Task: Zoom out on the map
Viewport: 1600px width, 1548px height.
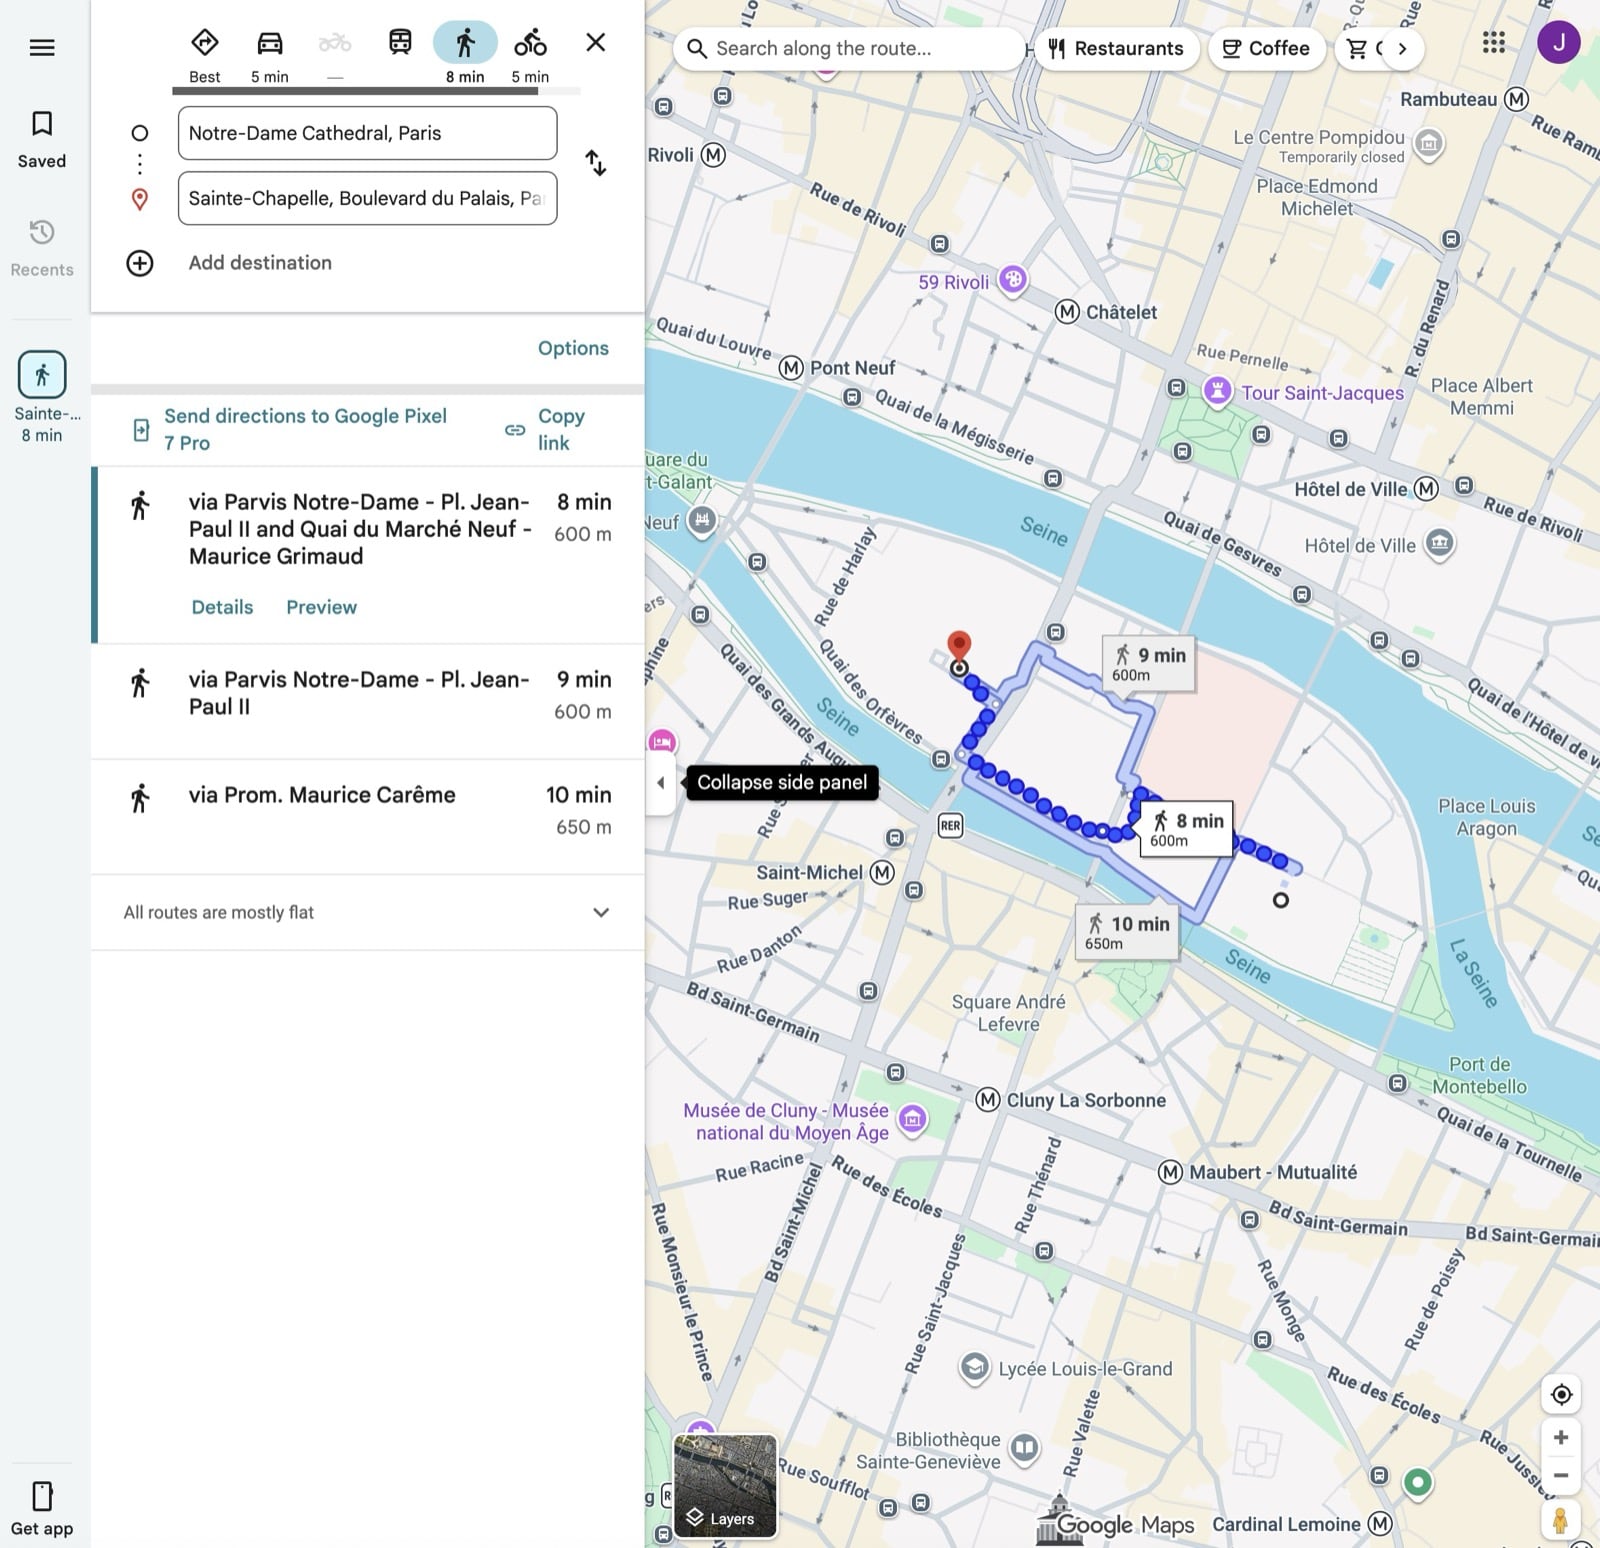Action: pos(1560,1475)
